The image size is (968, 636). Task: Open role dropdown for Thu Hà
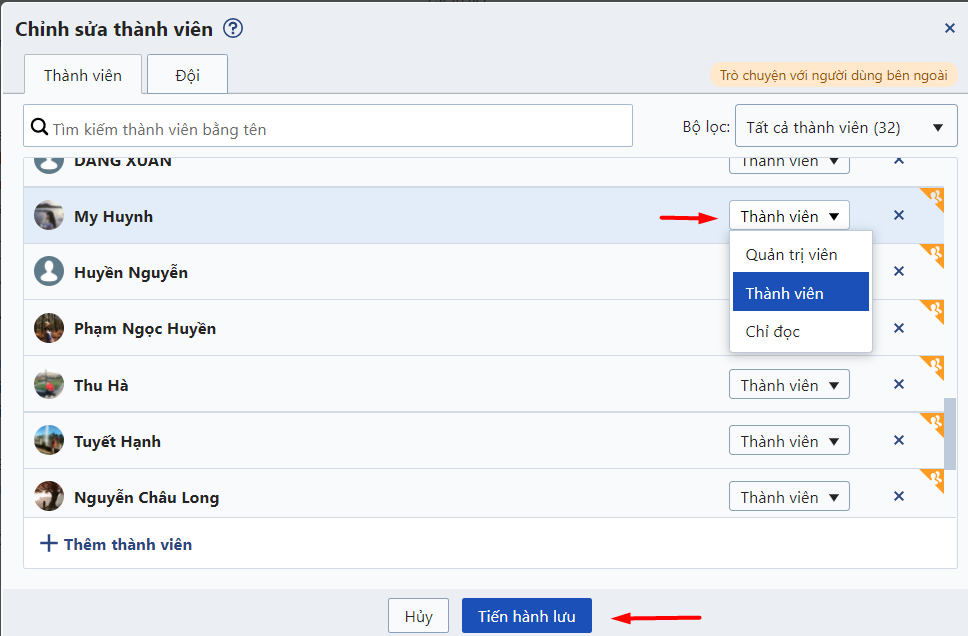point(789,384)
